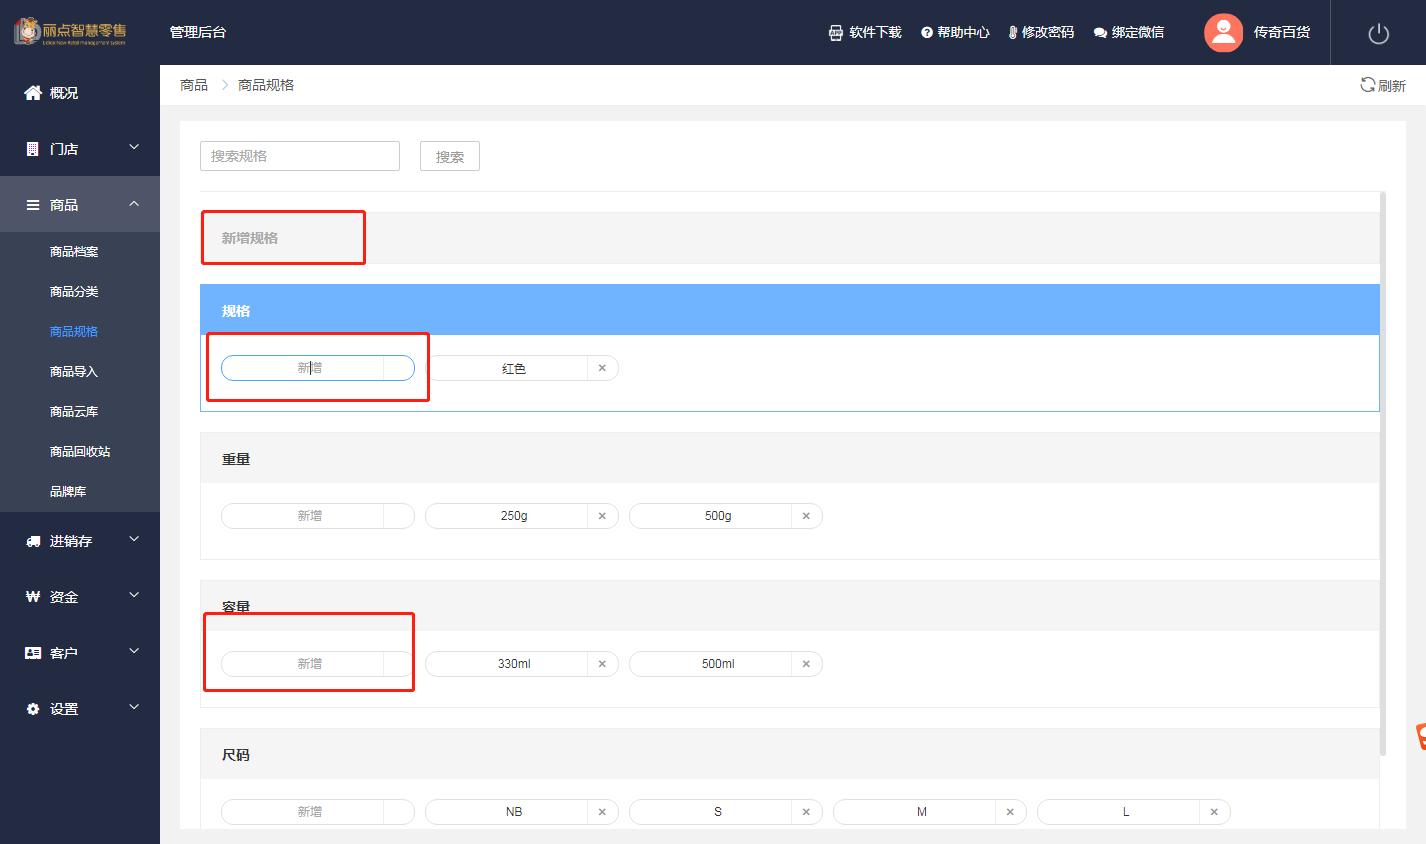Collapse the 商品 menu chevron

tap(134, 204)
